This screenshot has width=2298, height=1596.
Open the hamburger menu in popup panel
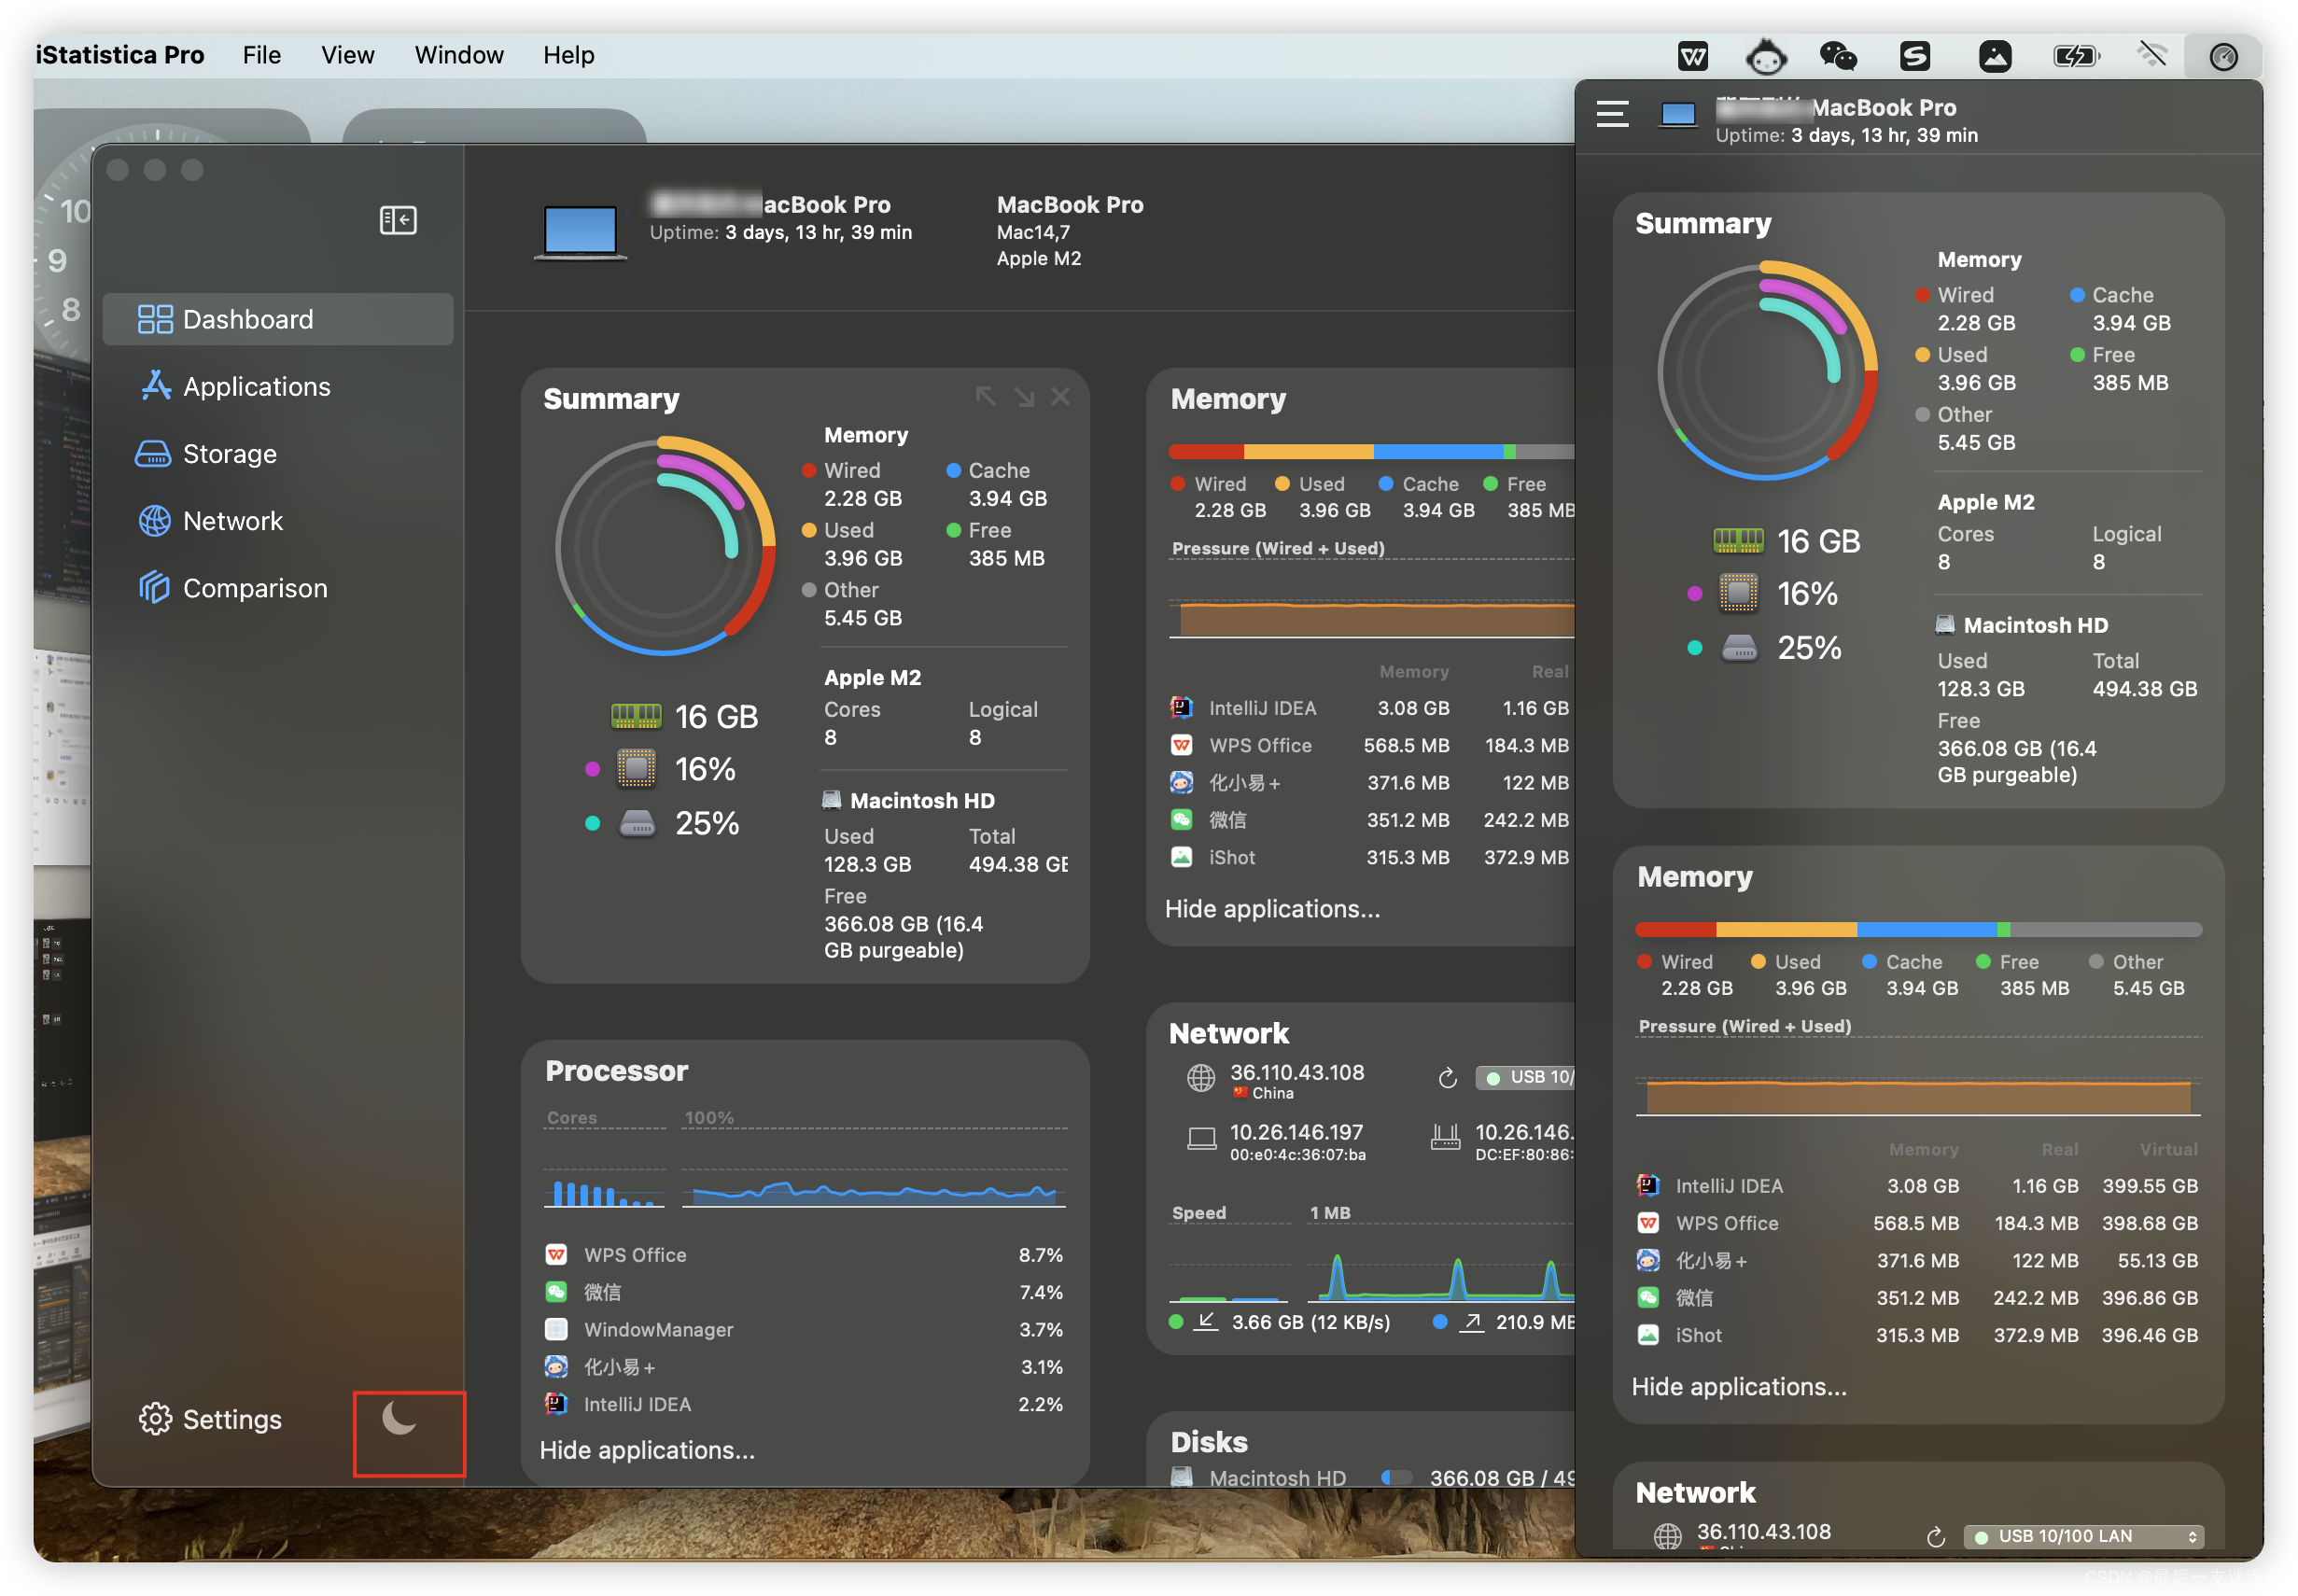coord(1612,114)
